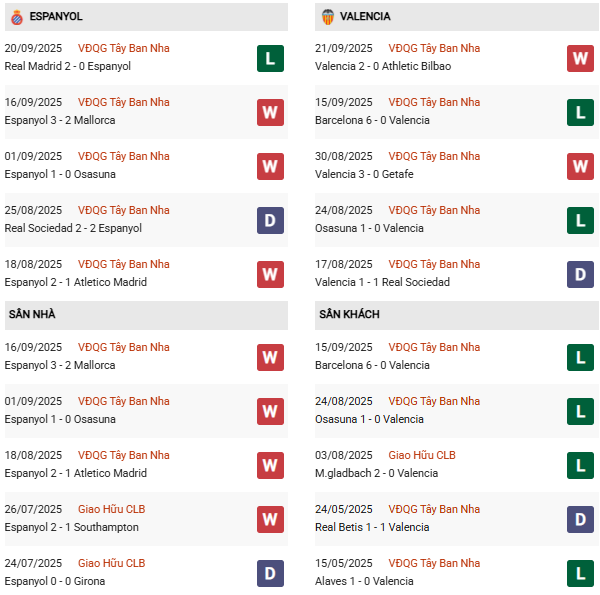The width and height of the screenshot is (600, 595).
Task: Click the Espanyol 2 - 1 Atletico Madrid result dated 18/08/2025 in the top Espanyol list
Action: (75, 282)
